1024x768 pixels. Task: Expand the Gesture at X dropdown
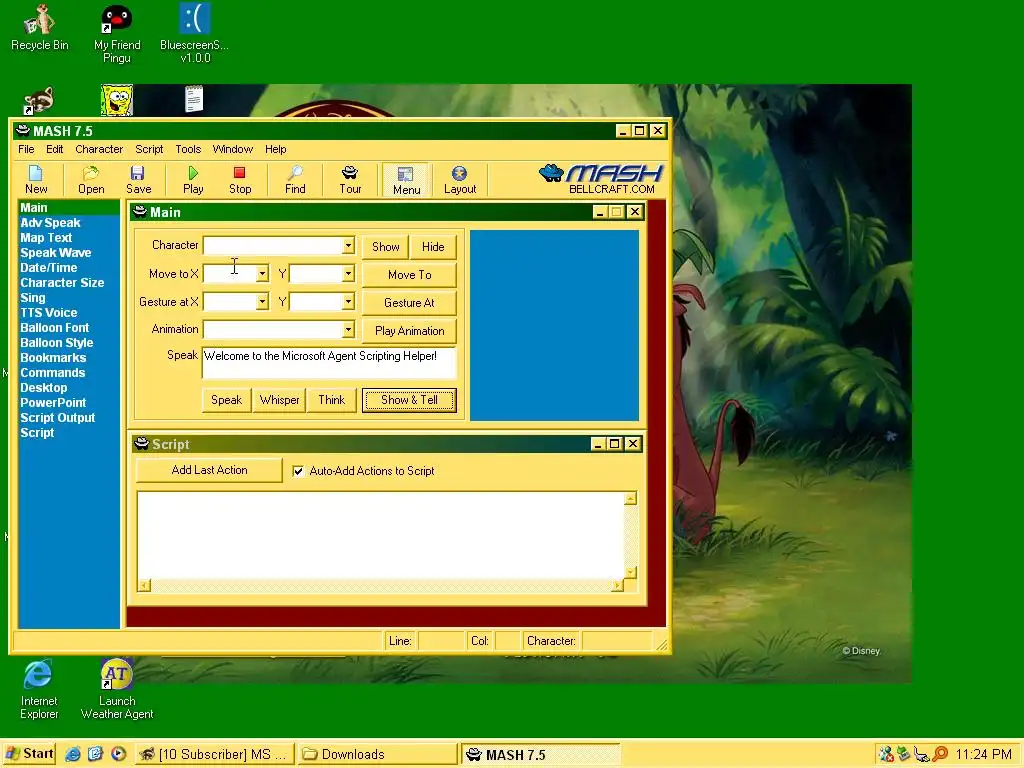point(262,302)
